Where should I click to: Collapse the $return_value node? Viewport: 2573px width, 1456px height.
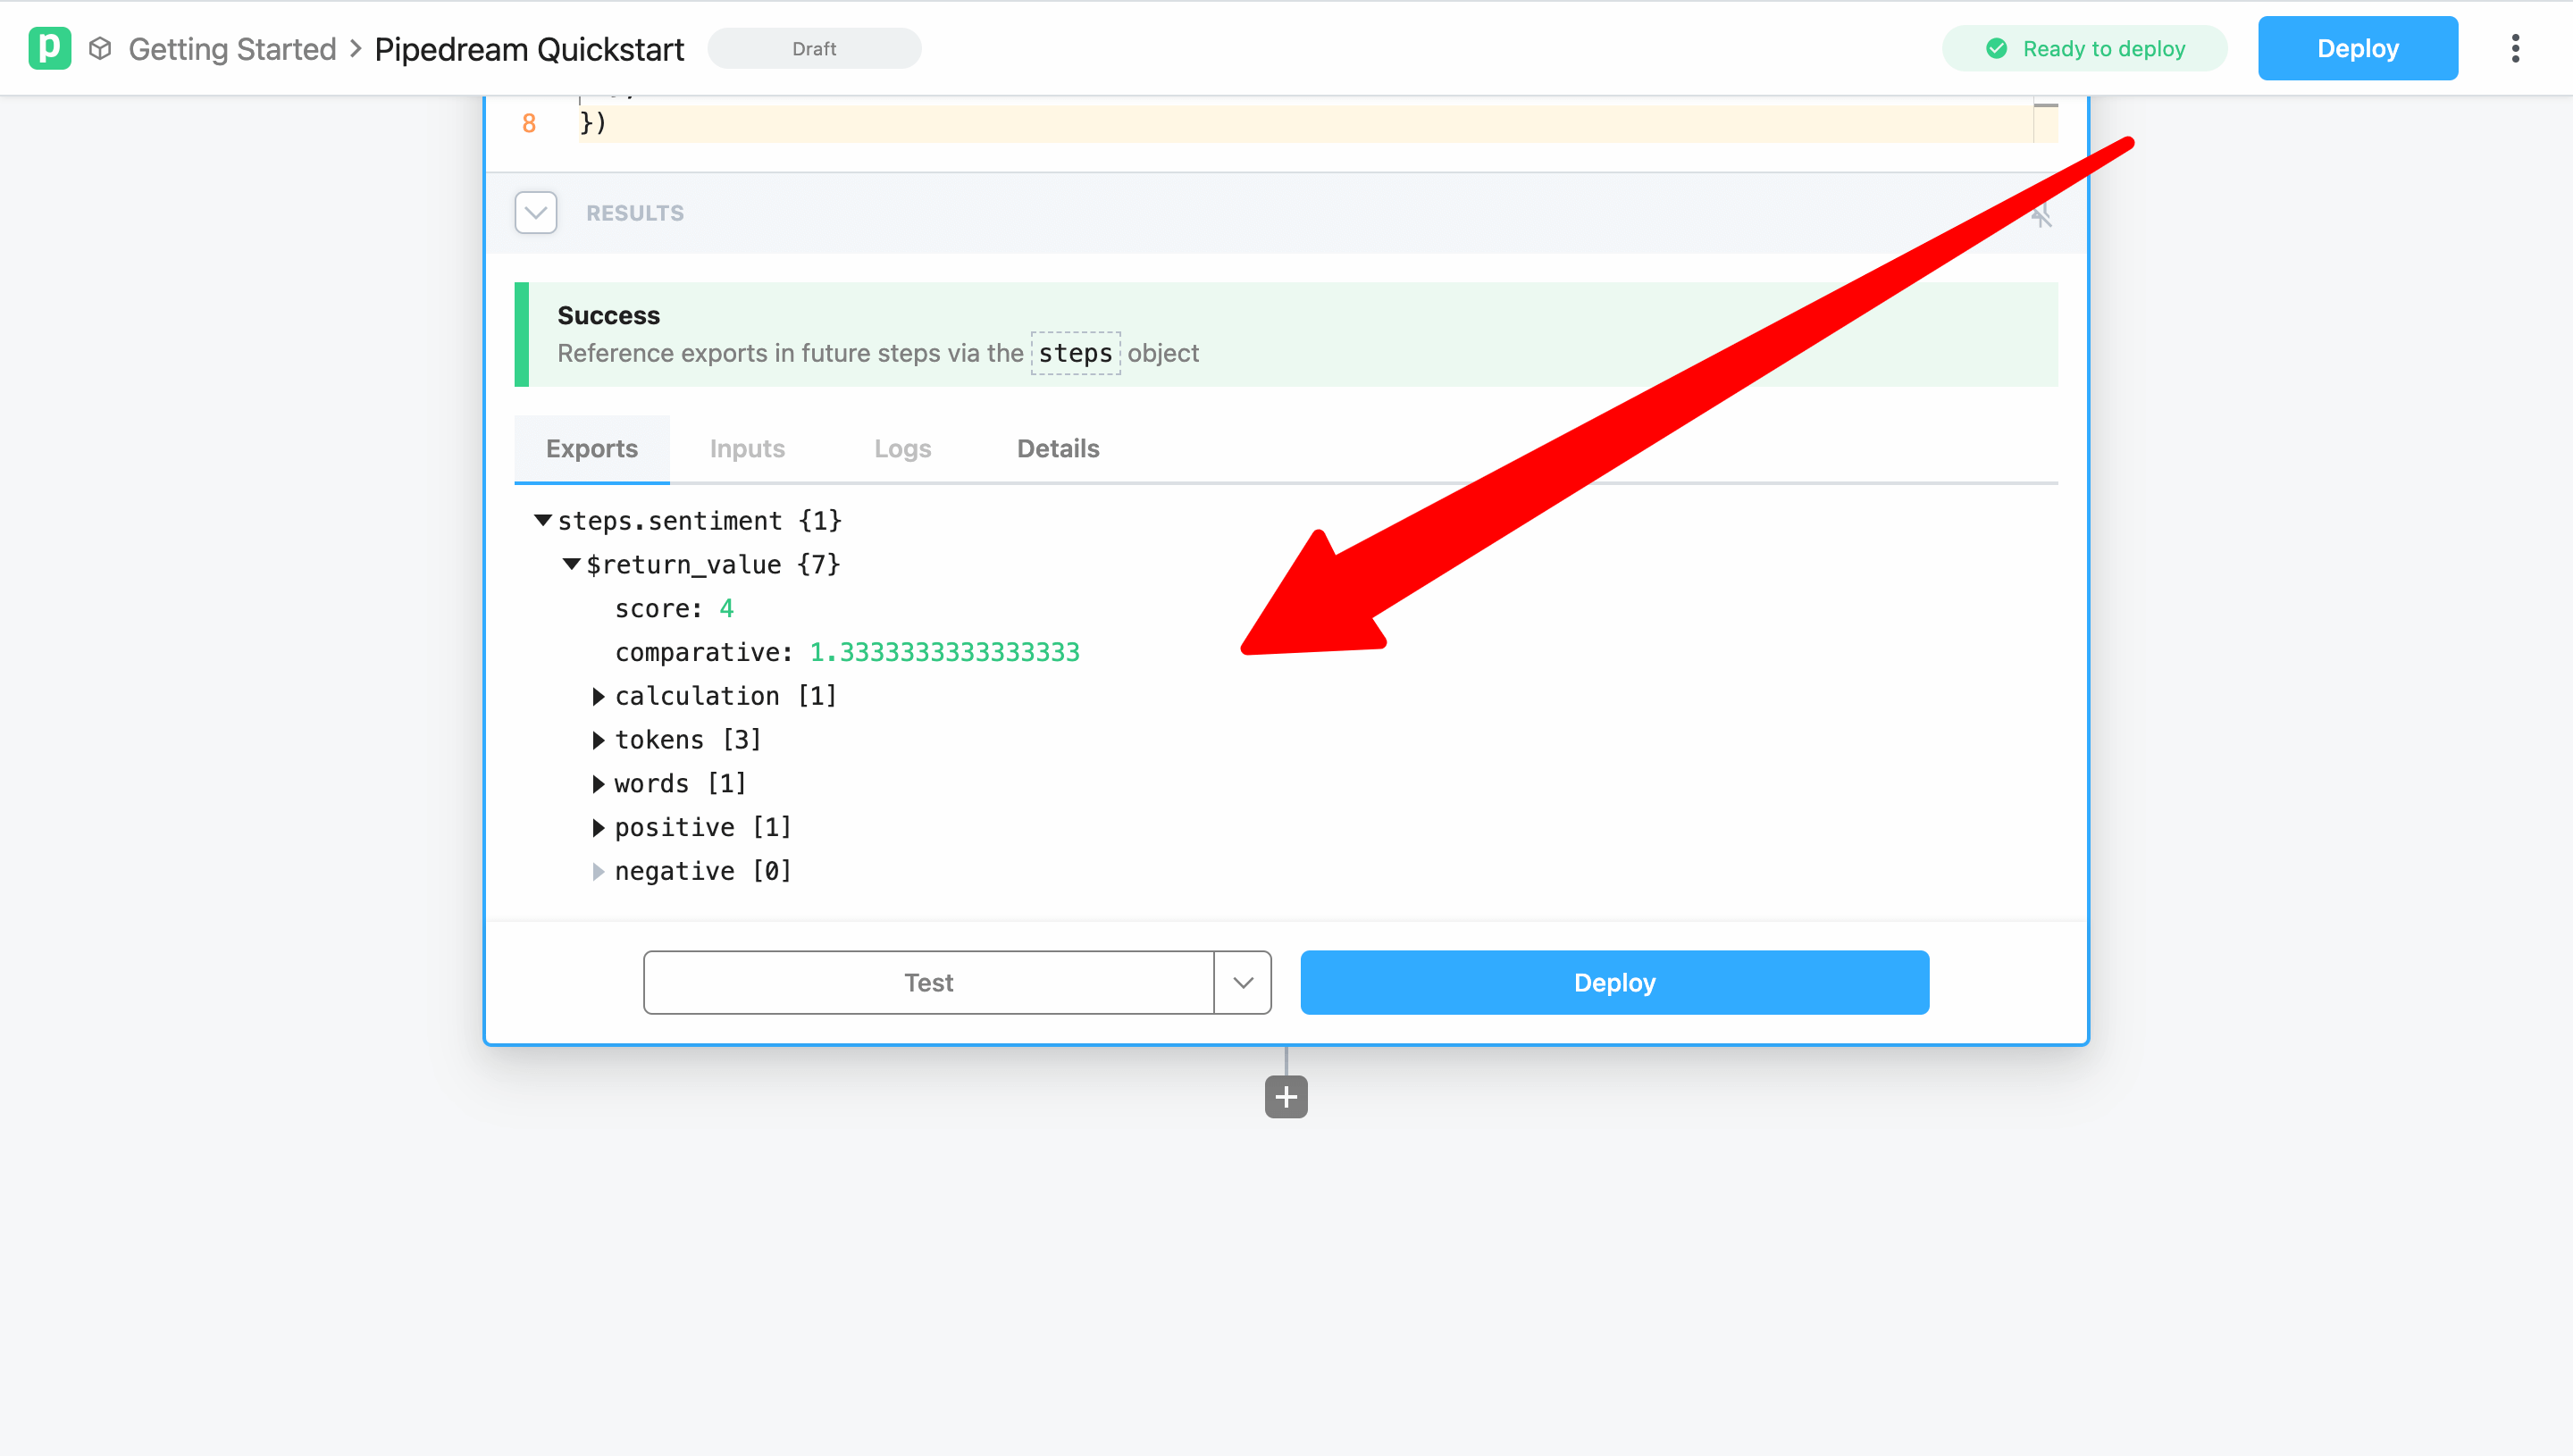click(571, 564)
